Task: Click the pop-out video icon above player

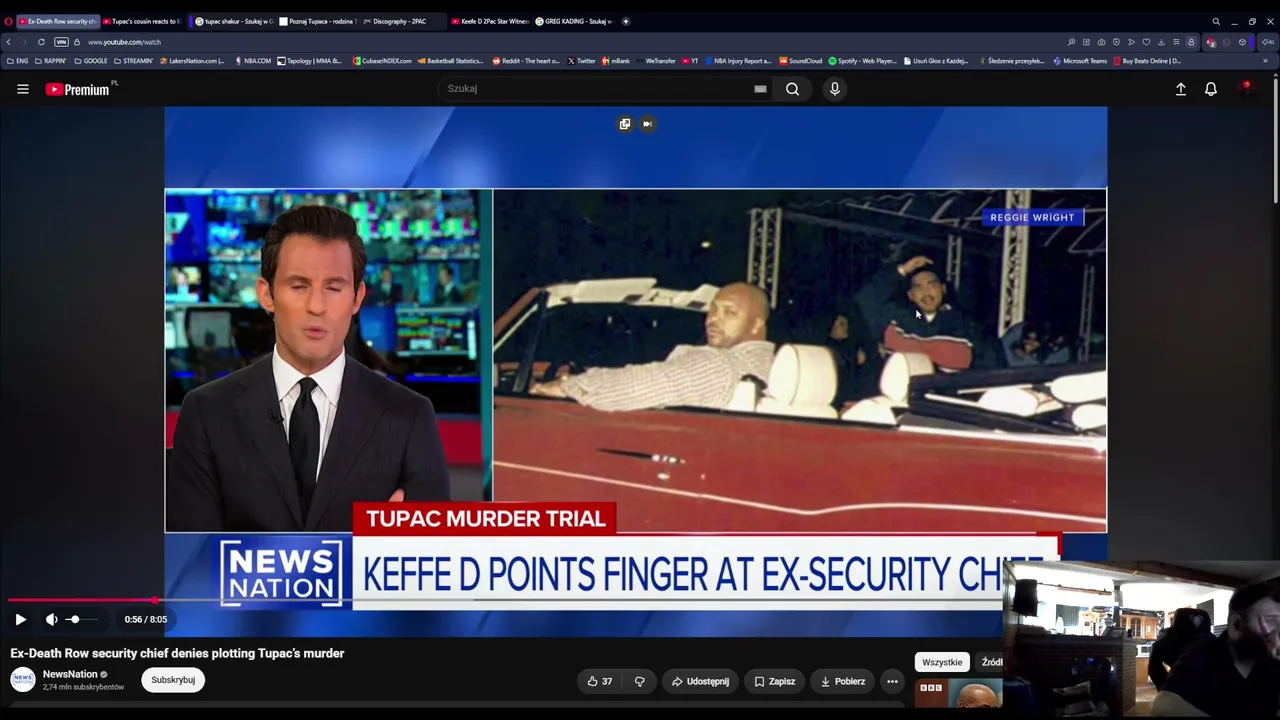Action: 625,124
